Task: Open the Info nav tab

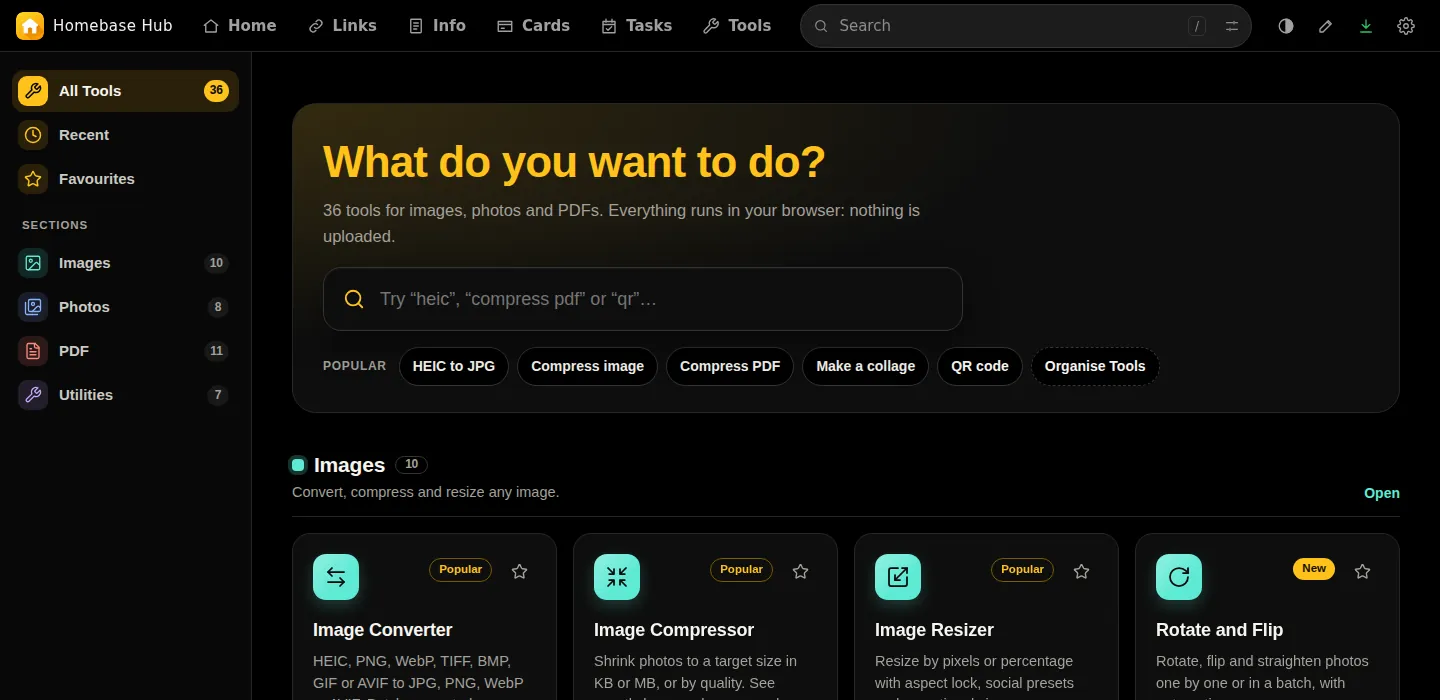Action: click(437, 26)
